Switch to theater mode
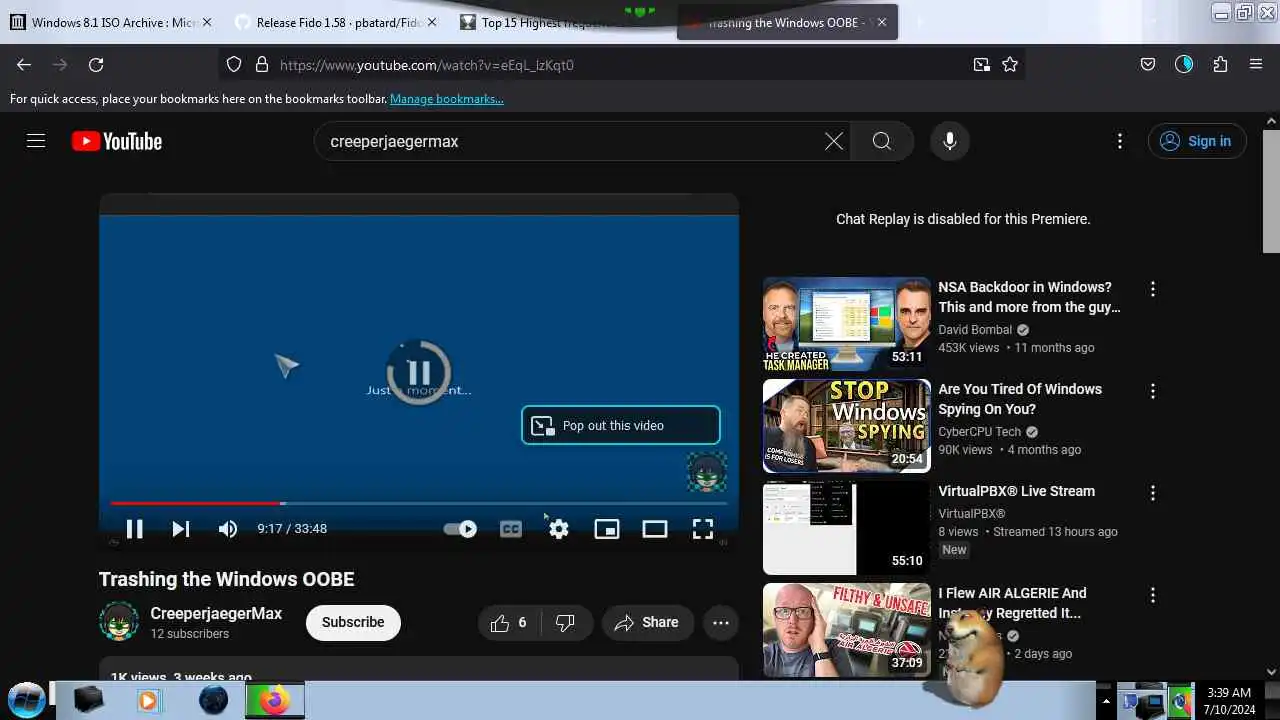Screen dimensions: 1280x720 point(655,529)
